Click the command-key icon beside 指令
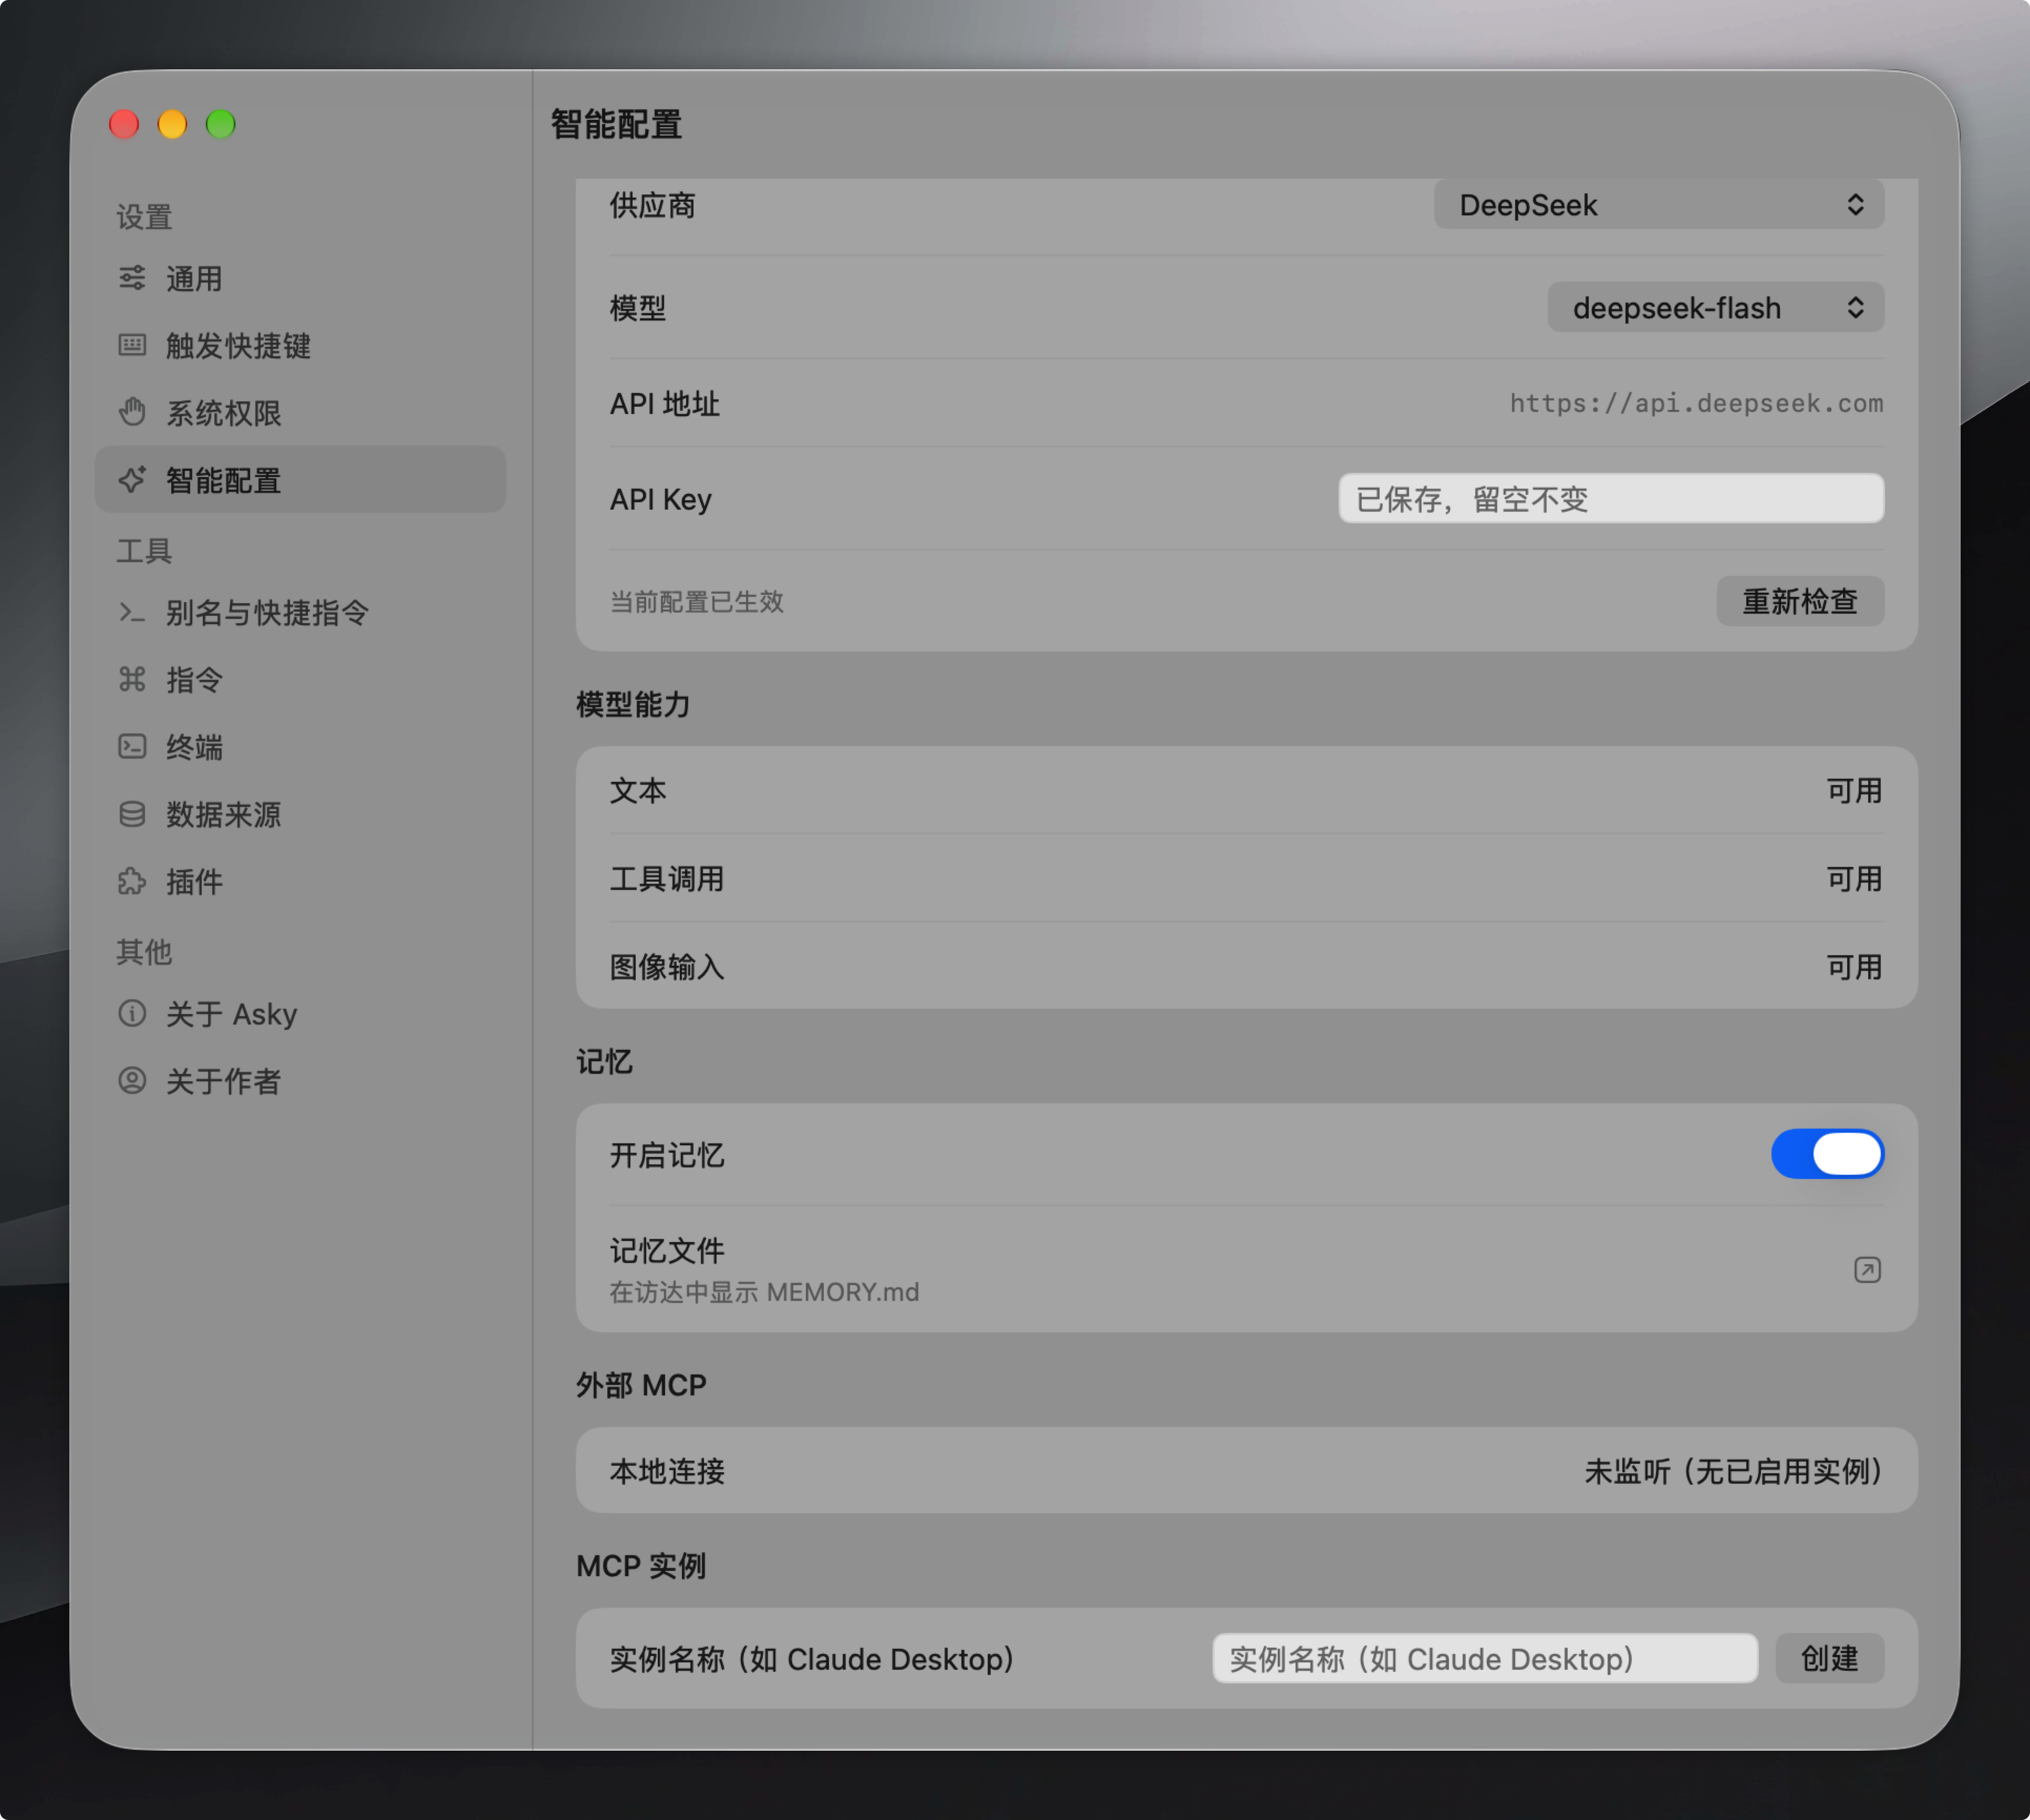This screenshot has width=2030, height=1820. coord(132,679)
